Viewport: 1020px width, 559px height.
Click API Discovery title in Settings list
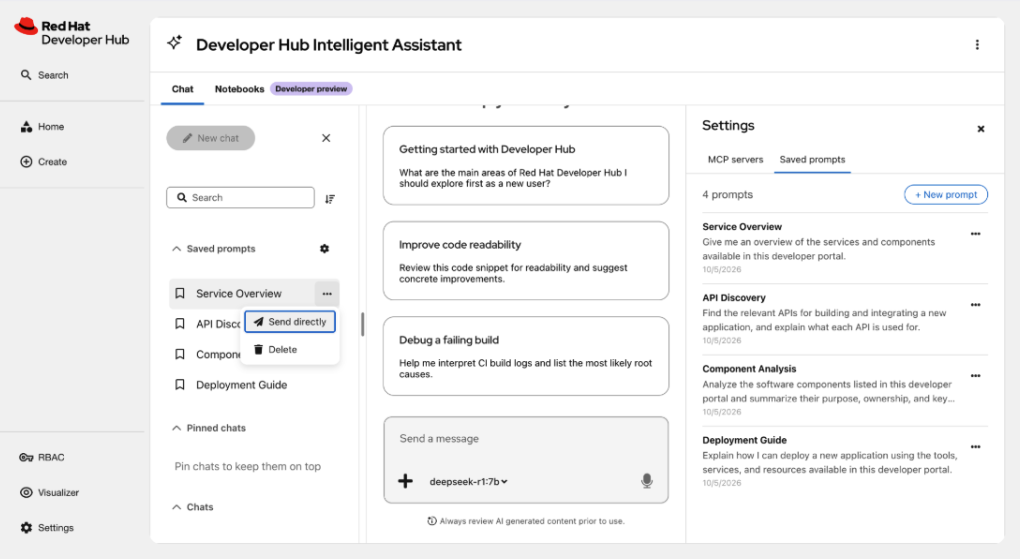pos(734,297)
